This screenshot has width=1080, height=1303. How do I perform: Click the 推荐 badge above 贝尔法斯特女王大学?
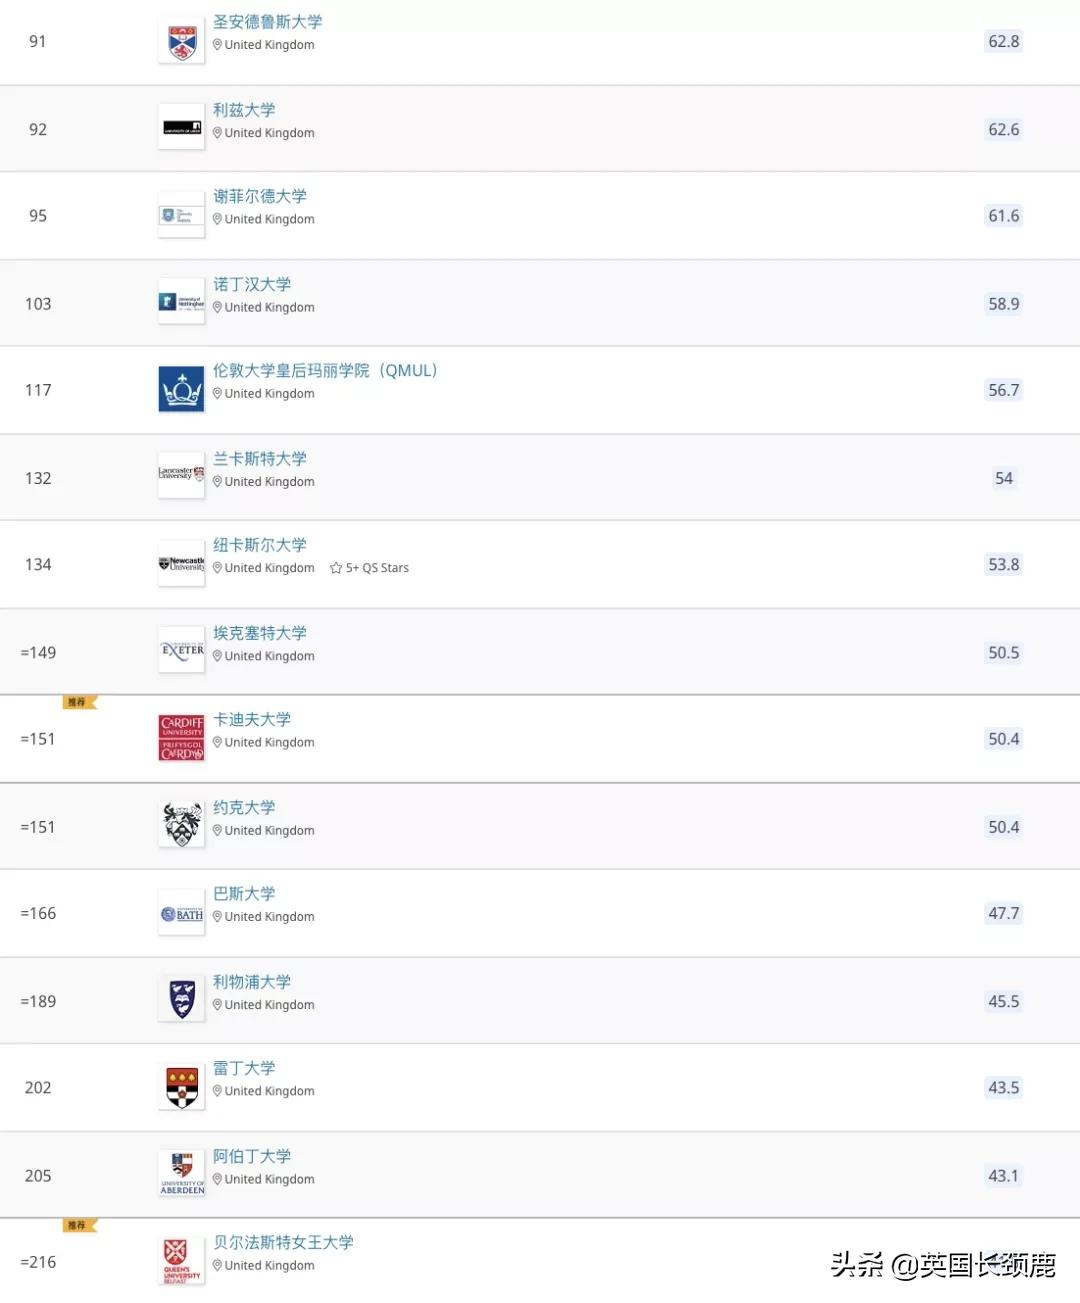(77, 1224)
